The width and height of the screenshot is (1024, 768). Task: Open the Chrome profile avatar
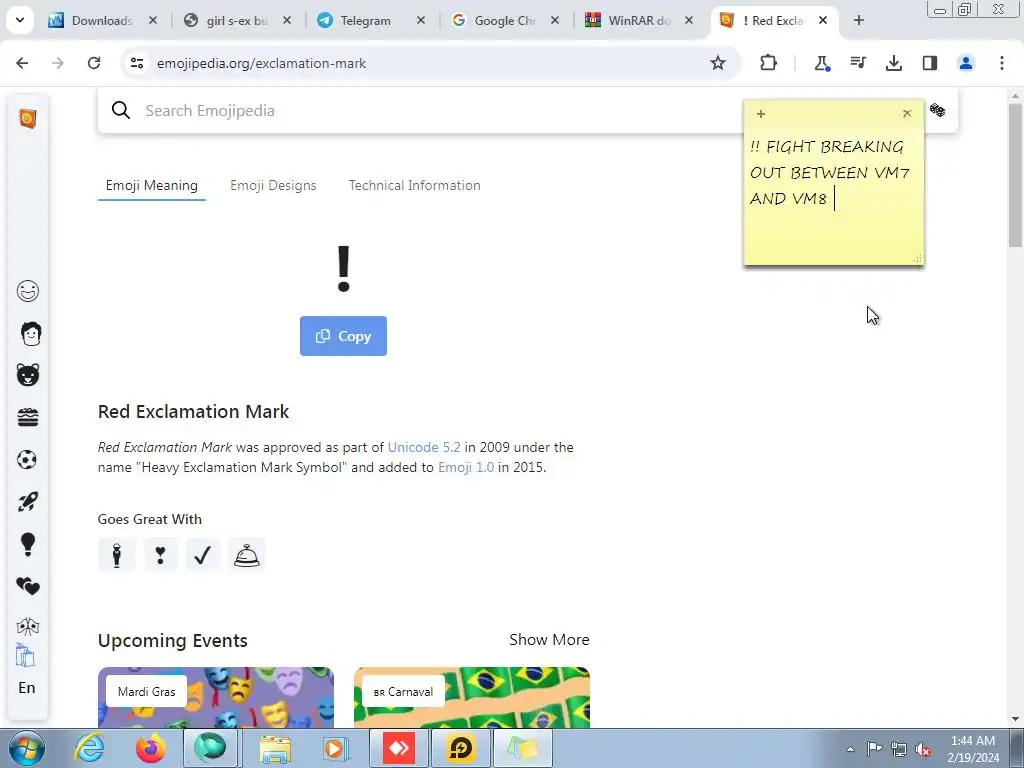966,63
